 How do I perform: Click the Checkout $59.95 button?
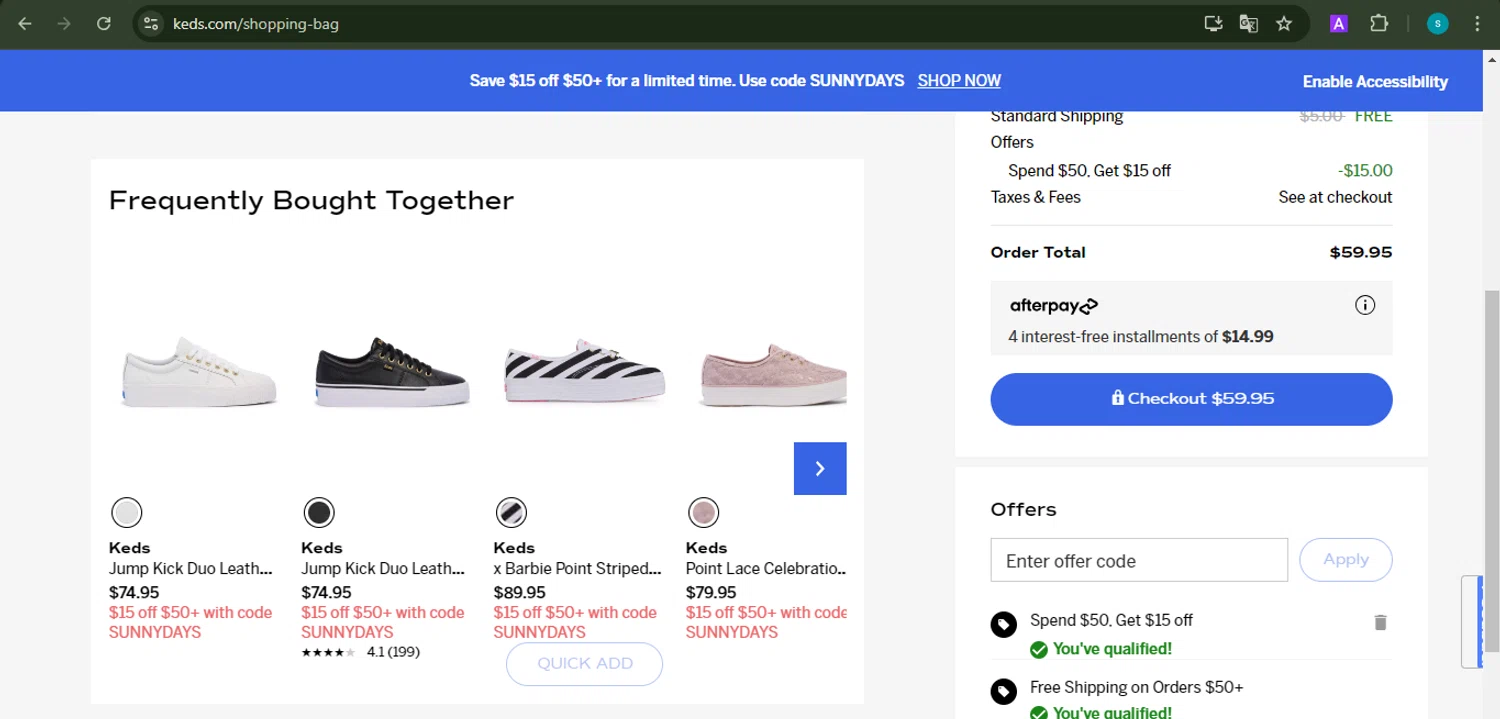click(x=1191, y=399)
